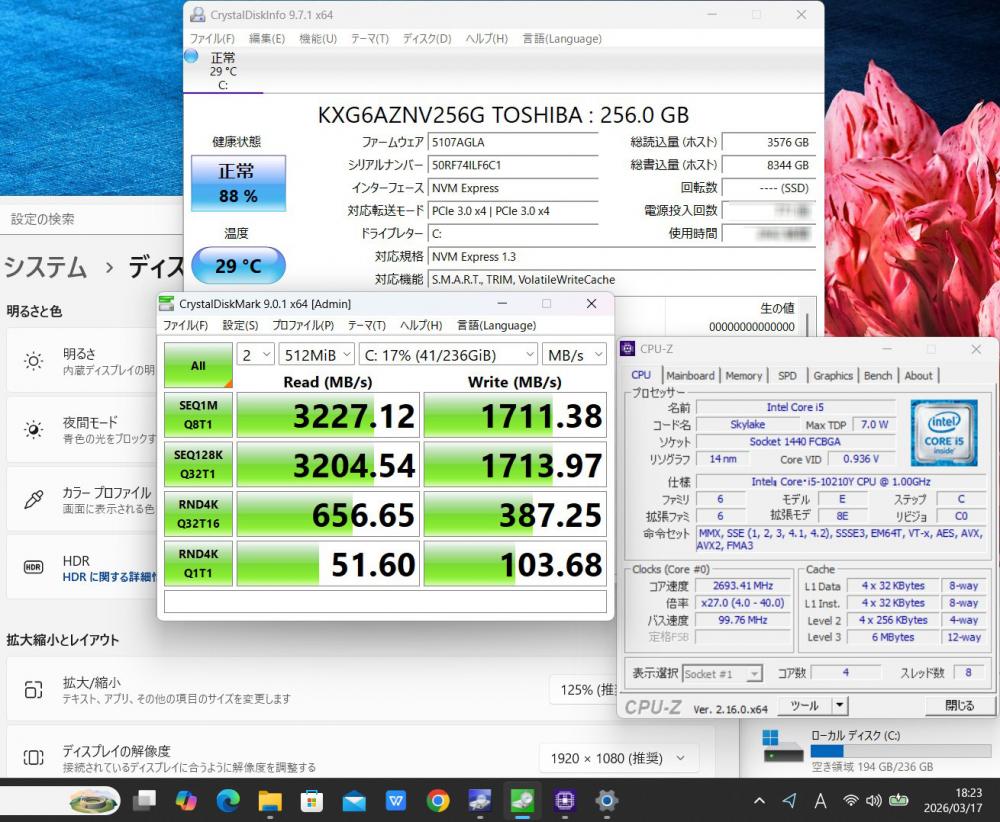Expand the MB/s unit dropdown
Screen dimensions: 1000x822
coord(575,354)
